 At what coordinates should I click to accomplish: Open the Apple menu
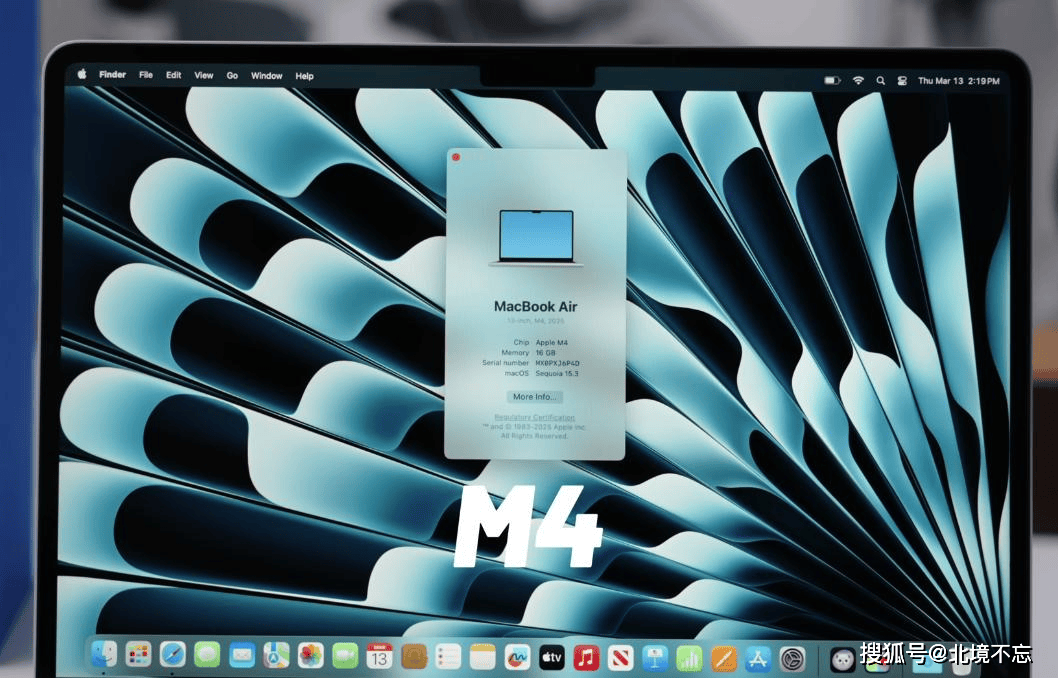82,75
